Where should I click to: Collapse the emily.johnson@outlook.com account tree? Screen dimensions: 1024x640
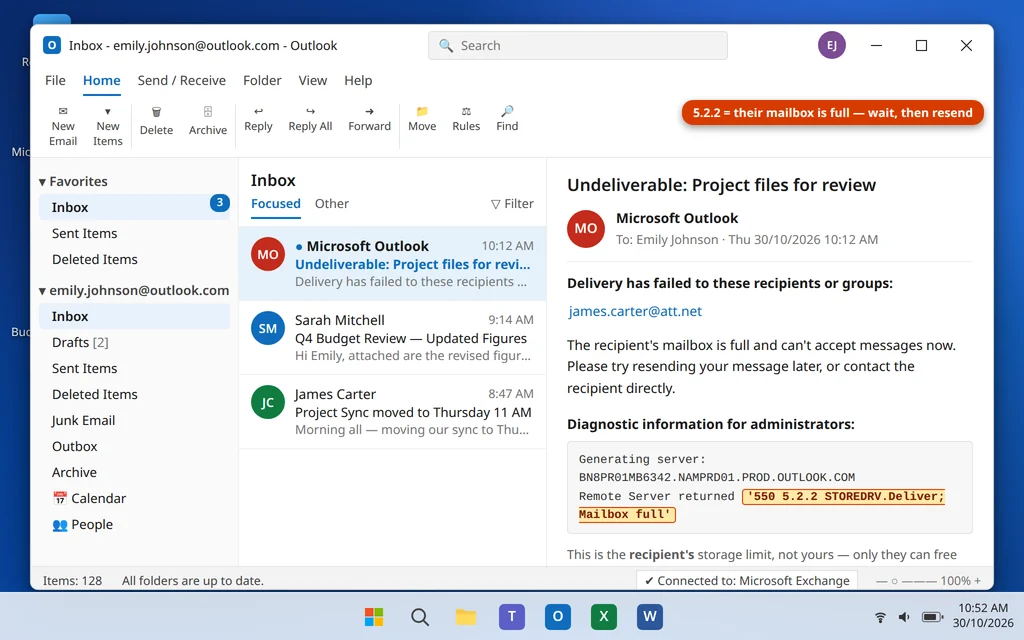point(42,291)
